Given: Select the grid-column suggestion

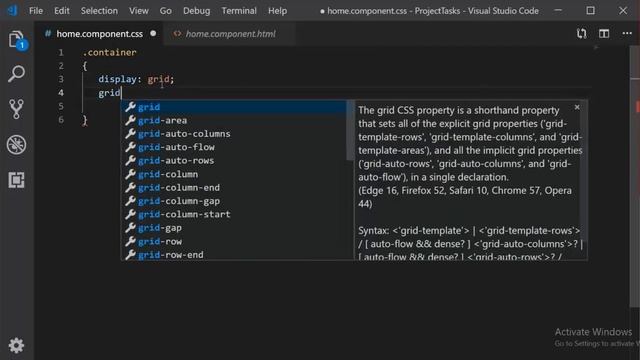Looking at the screenshot, I should coord(235,174).
